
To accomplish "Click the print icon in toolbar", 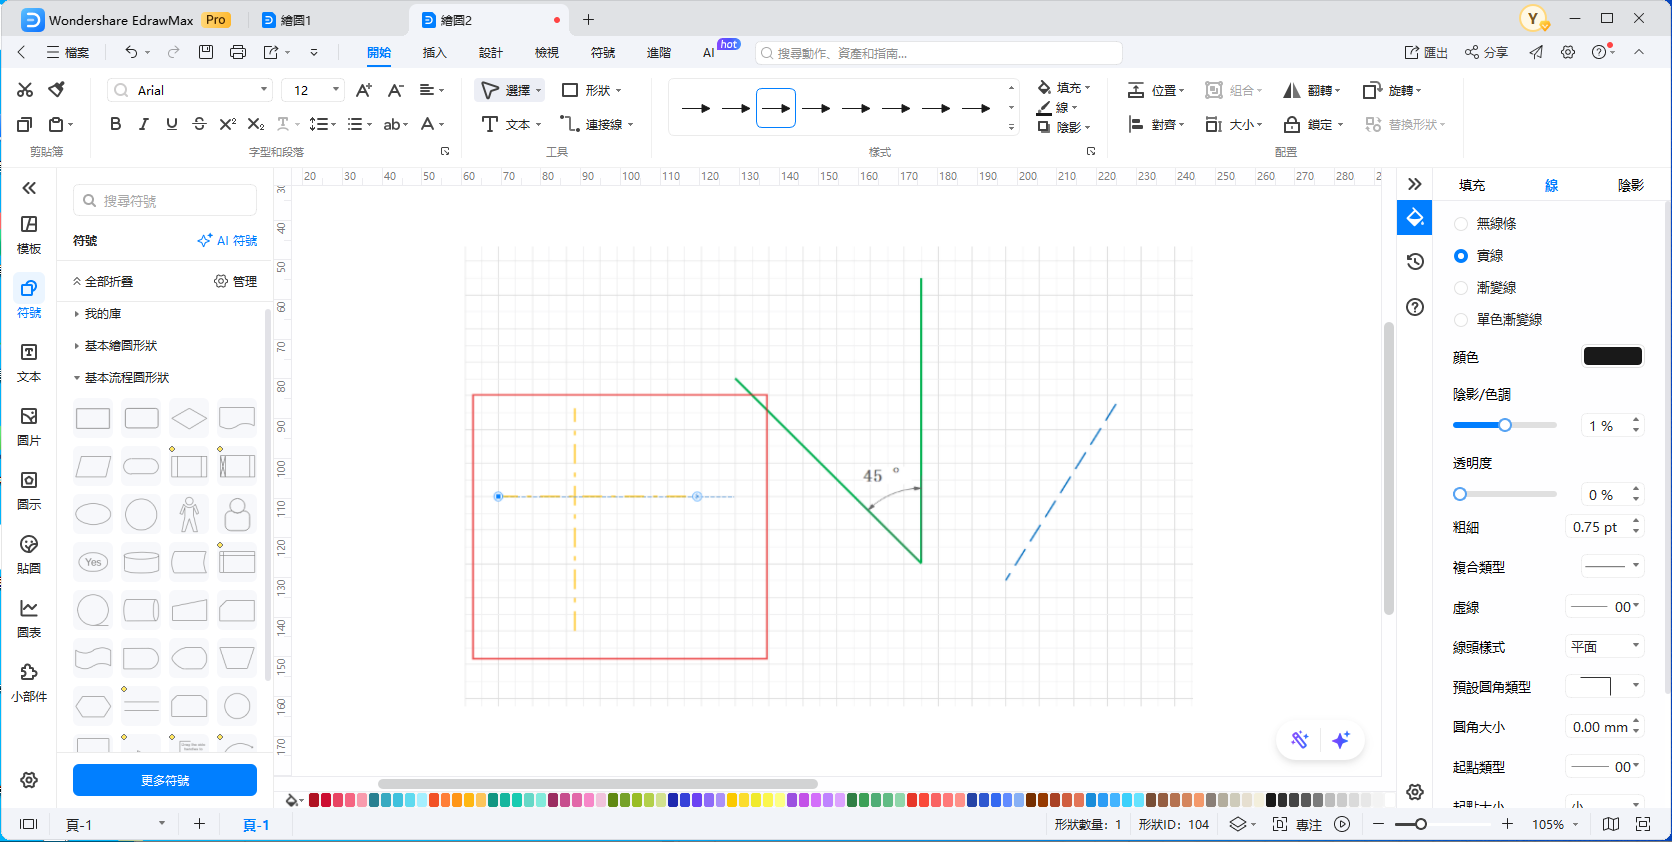I will coord(238,52).
